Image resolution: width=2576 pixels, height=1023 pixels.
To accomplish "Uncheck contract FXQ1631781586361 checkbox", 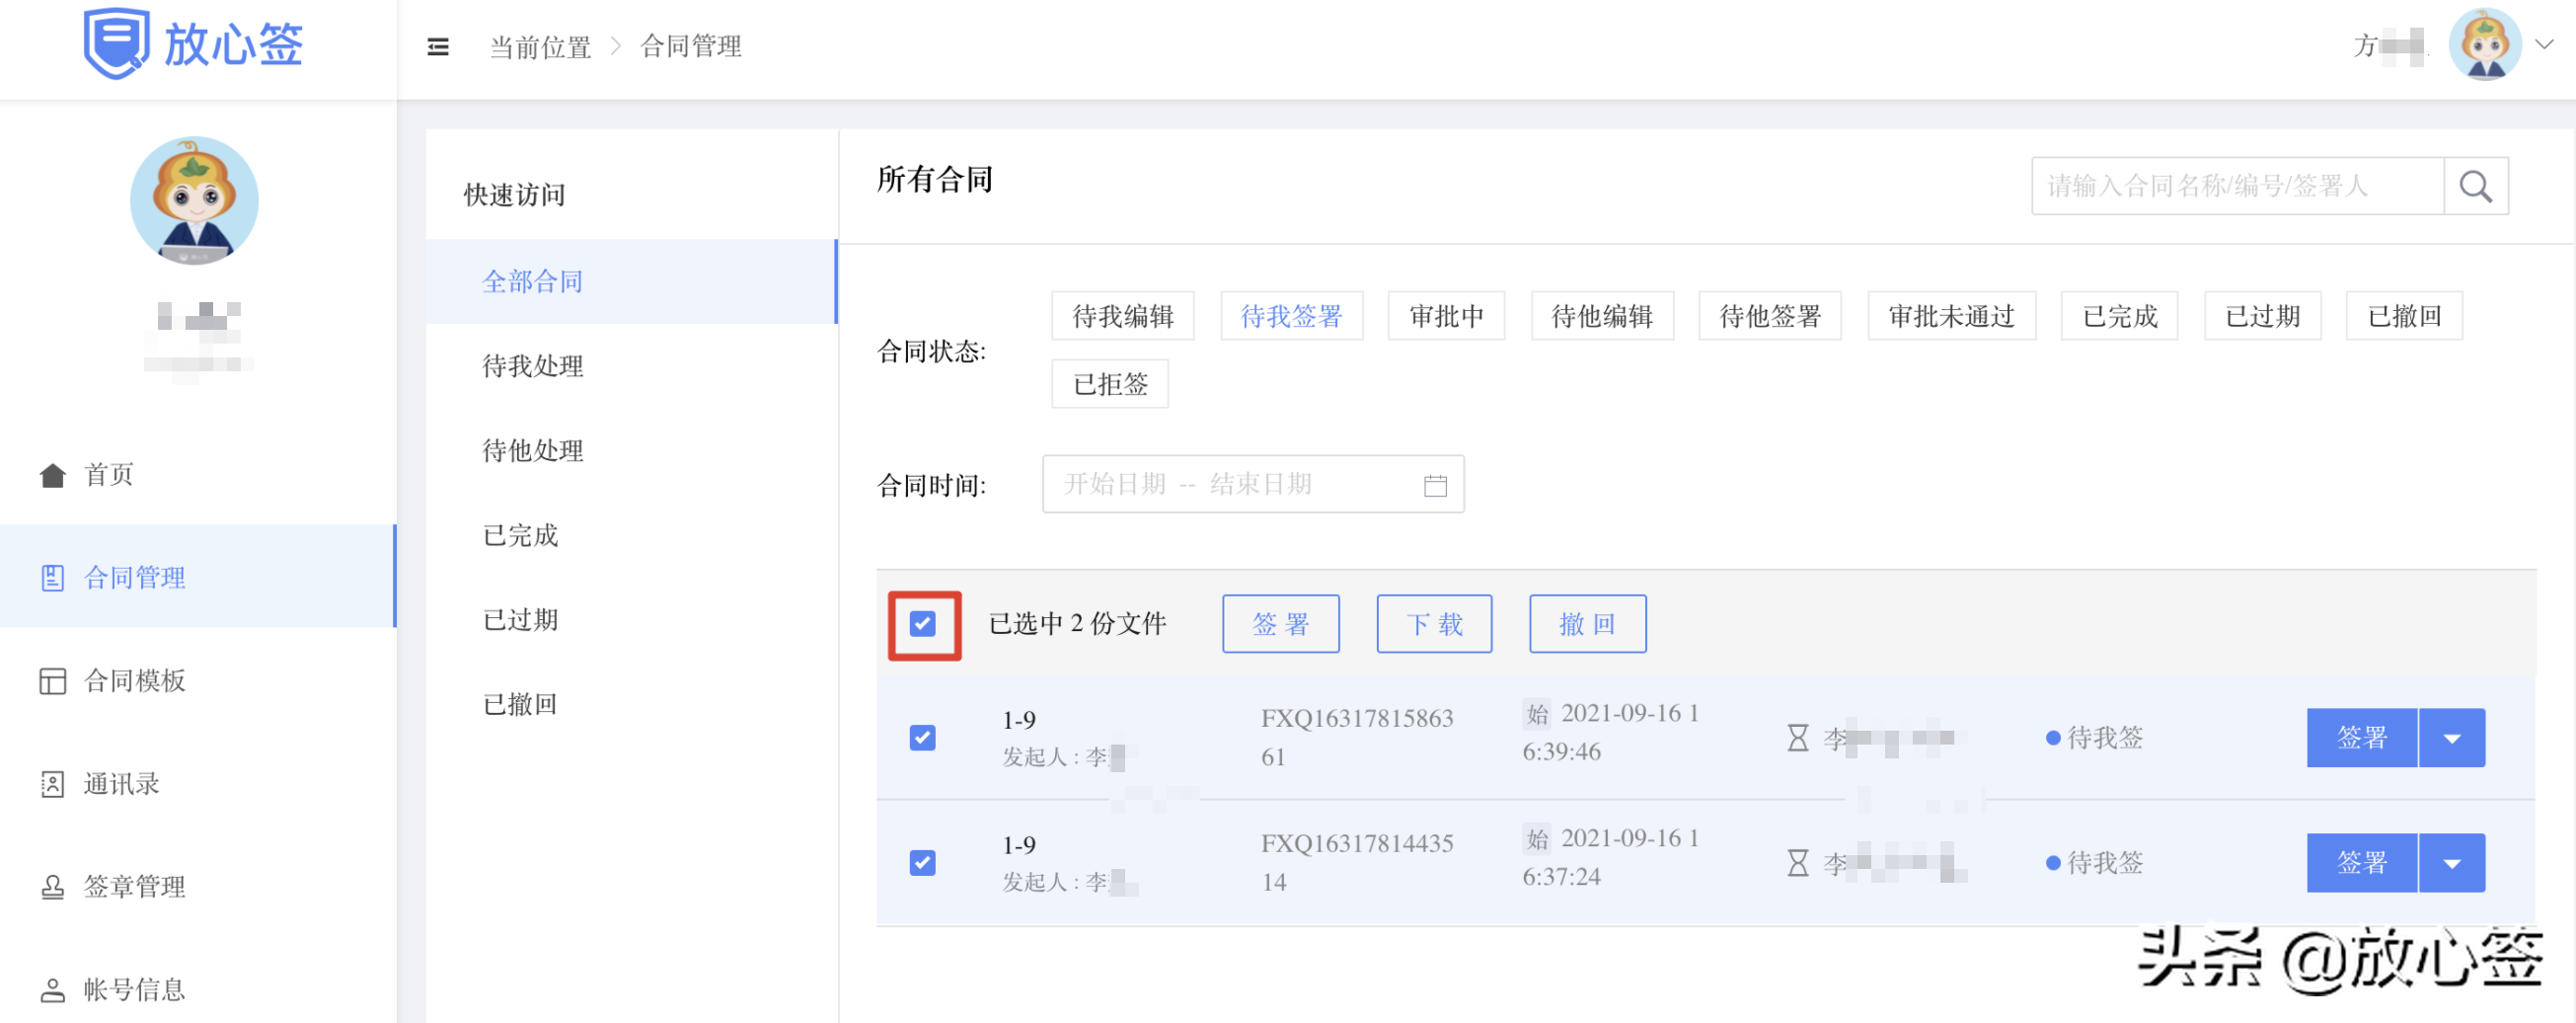I will [922, 737].
